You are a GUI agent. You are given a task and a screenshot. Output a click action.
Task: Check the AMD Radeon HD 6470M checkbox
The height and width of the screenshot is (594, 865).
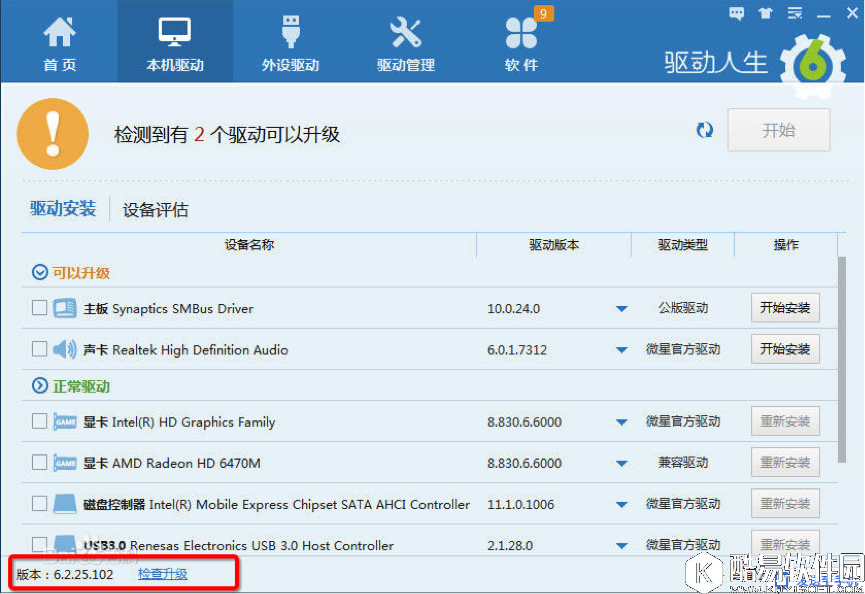click(38, 462)
